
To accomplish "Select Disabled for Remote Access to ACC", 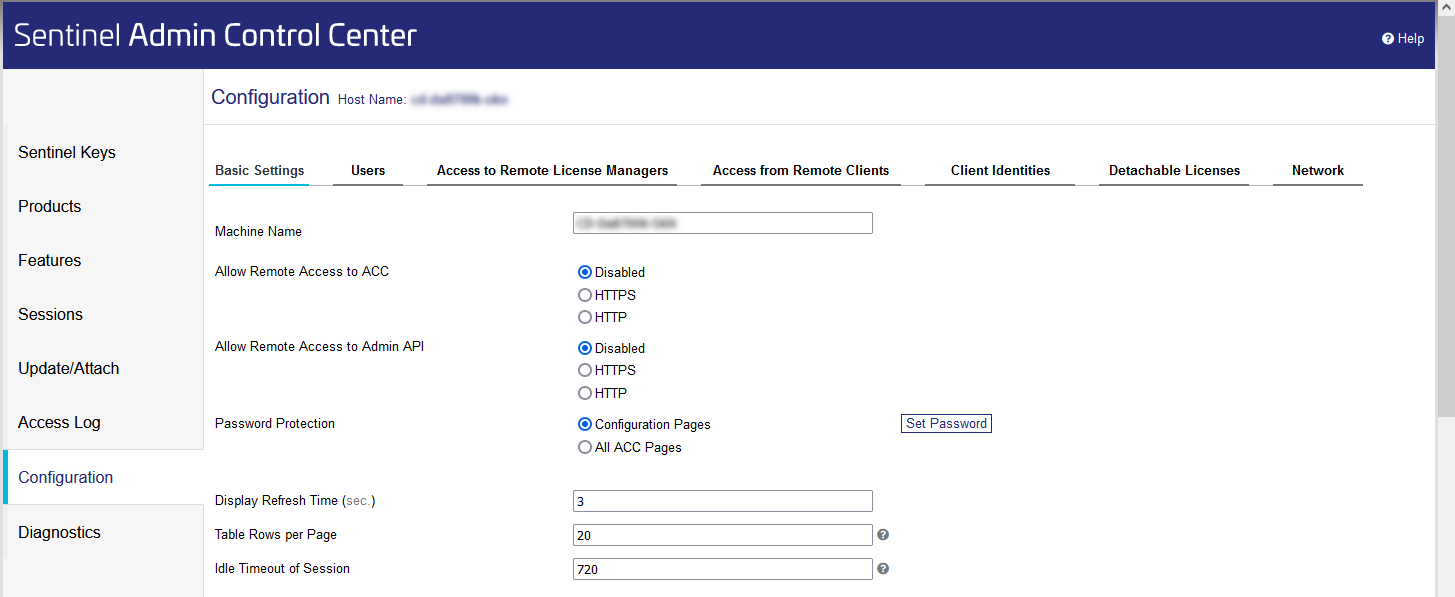I will click(x=585, y=272).
